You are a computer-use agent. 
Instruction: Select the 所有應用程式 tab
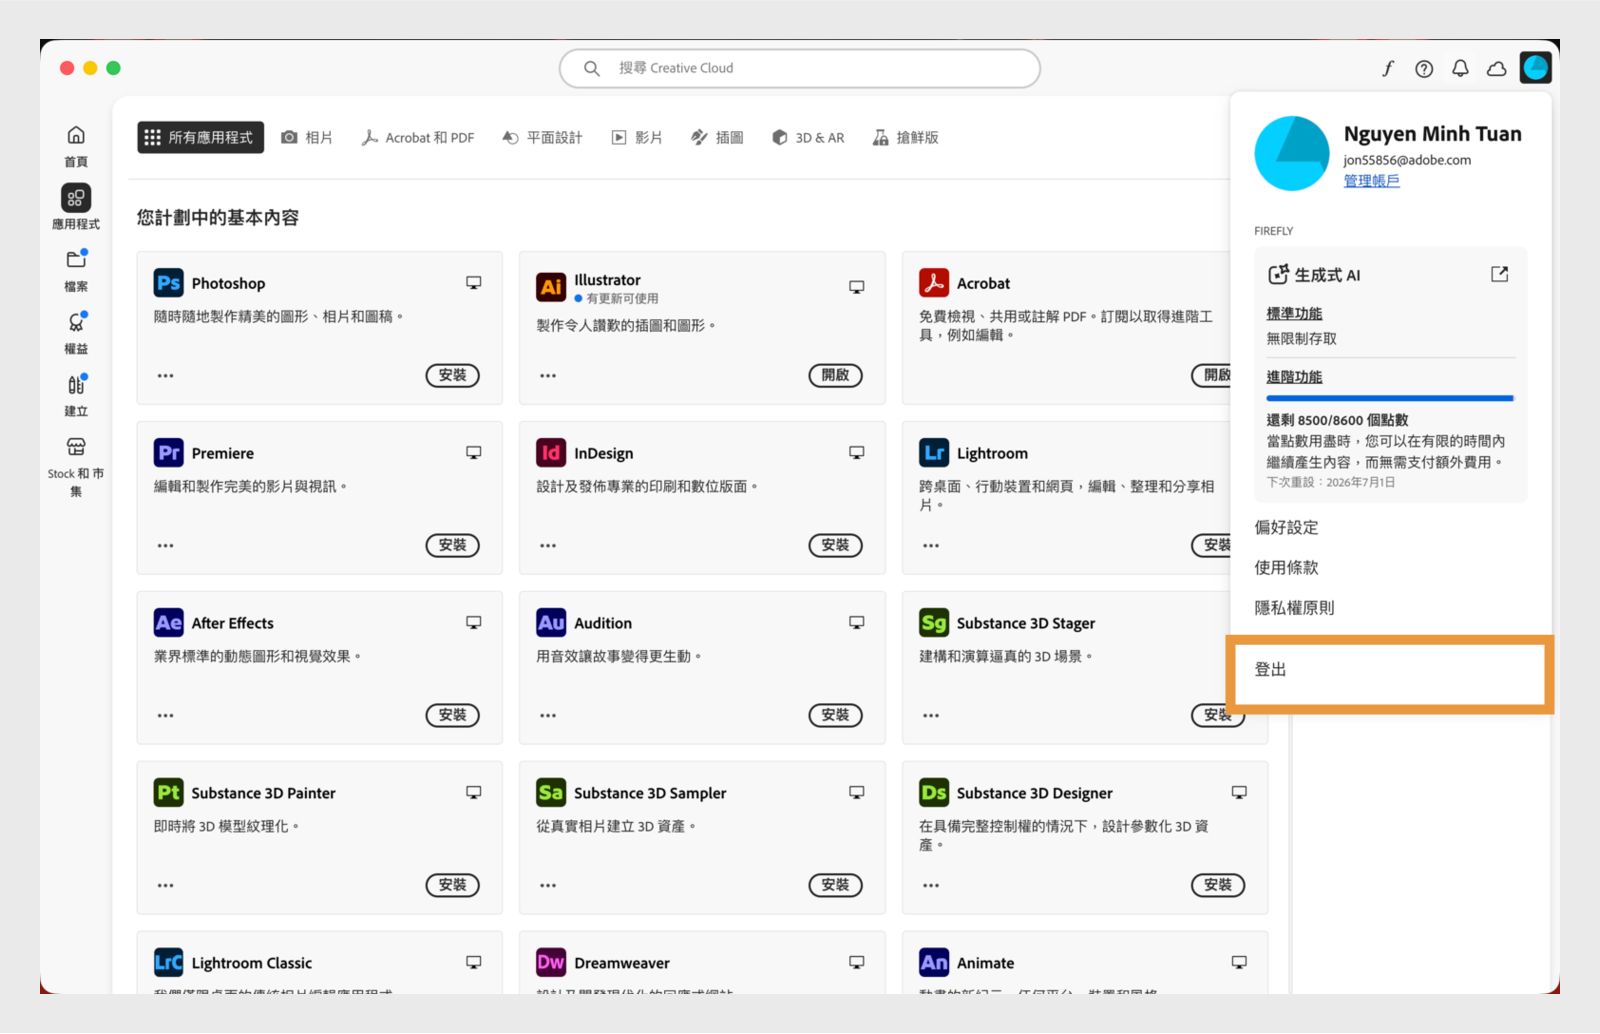click(200, 137)
